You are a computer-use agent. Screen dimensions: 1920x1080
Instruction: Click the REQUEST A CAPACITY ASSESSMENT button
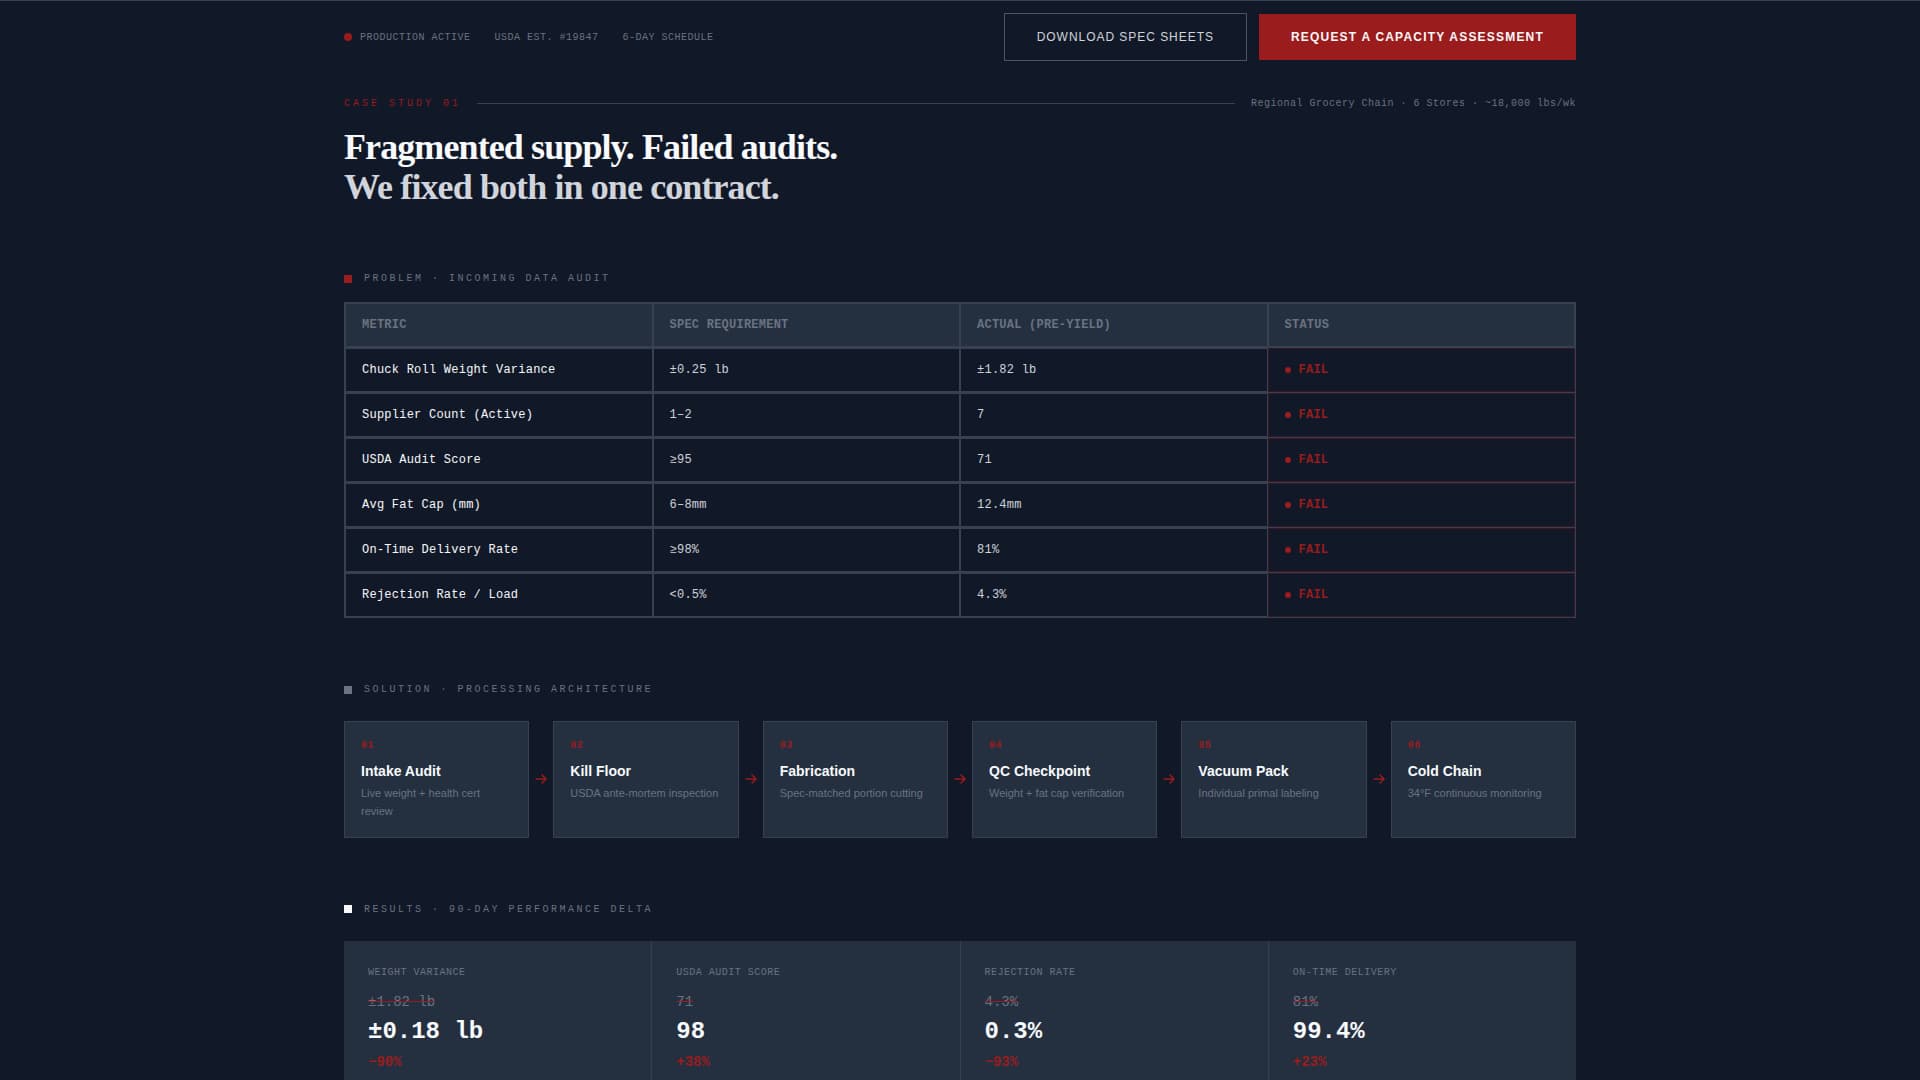(1416, 36)
